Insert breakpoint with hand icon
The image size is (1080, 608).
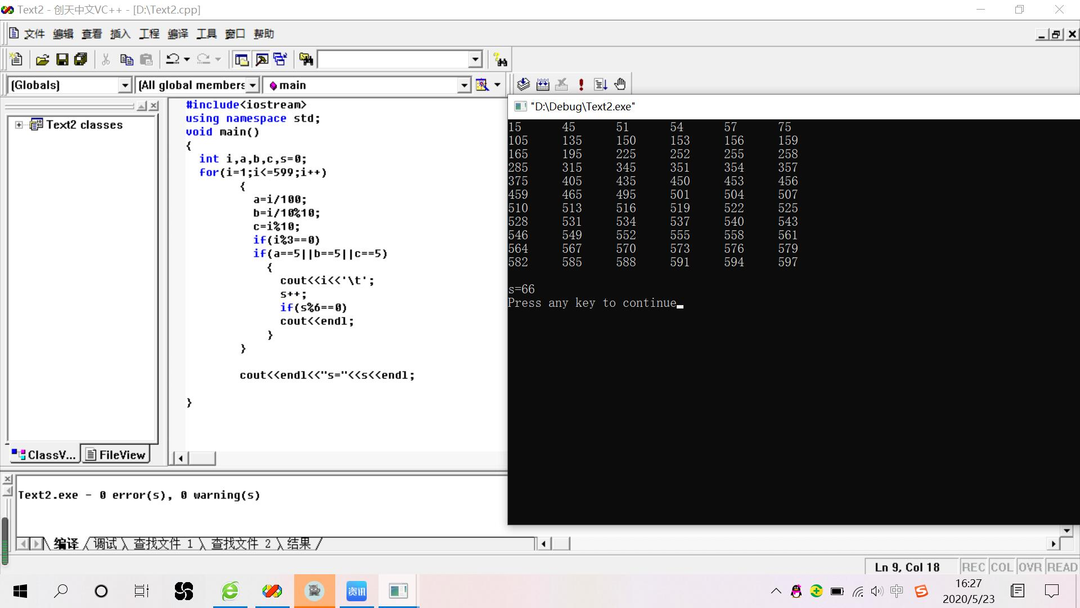coord(620,85)
